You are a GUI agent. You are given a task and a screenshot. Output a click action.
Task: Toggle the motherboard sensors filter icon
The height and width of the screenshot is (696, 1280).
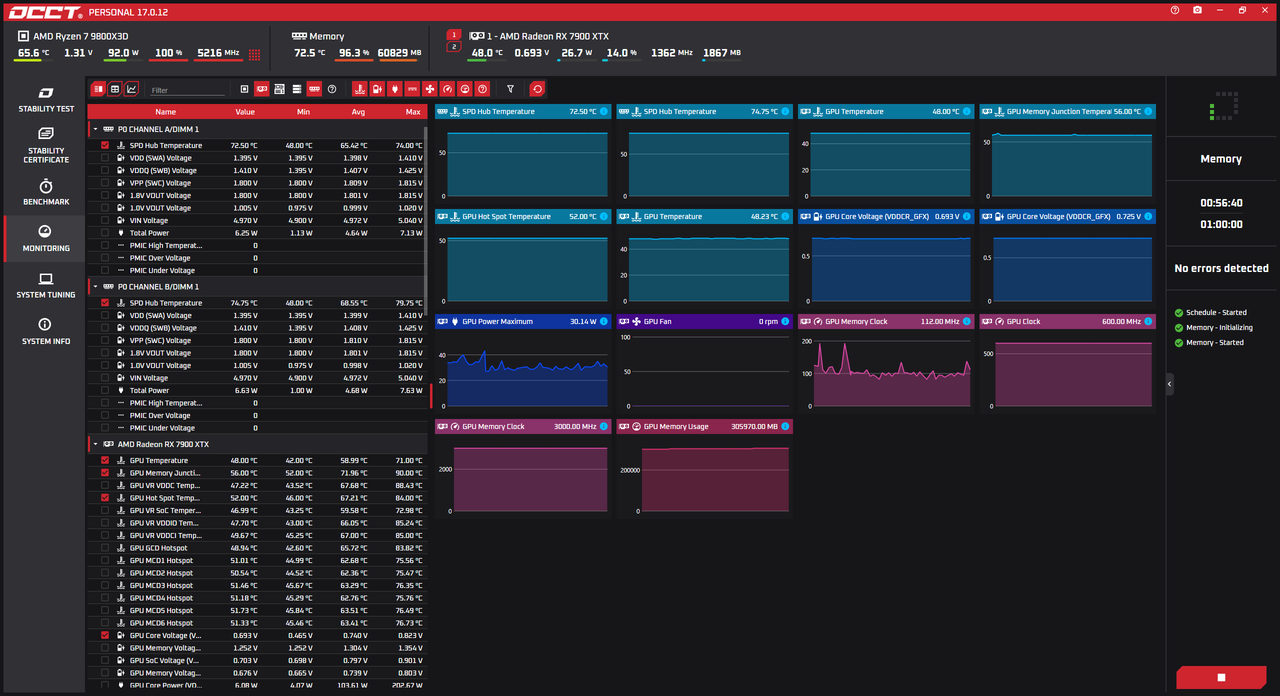coord(279,89)
